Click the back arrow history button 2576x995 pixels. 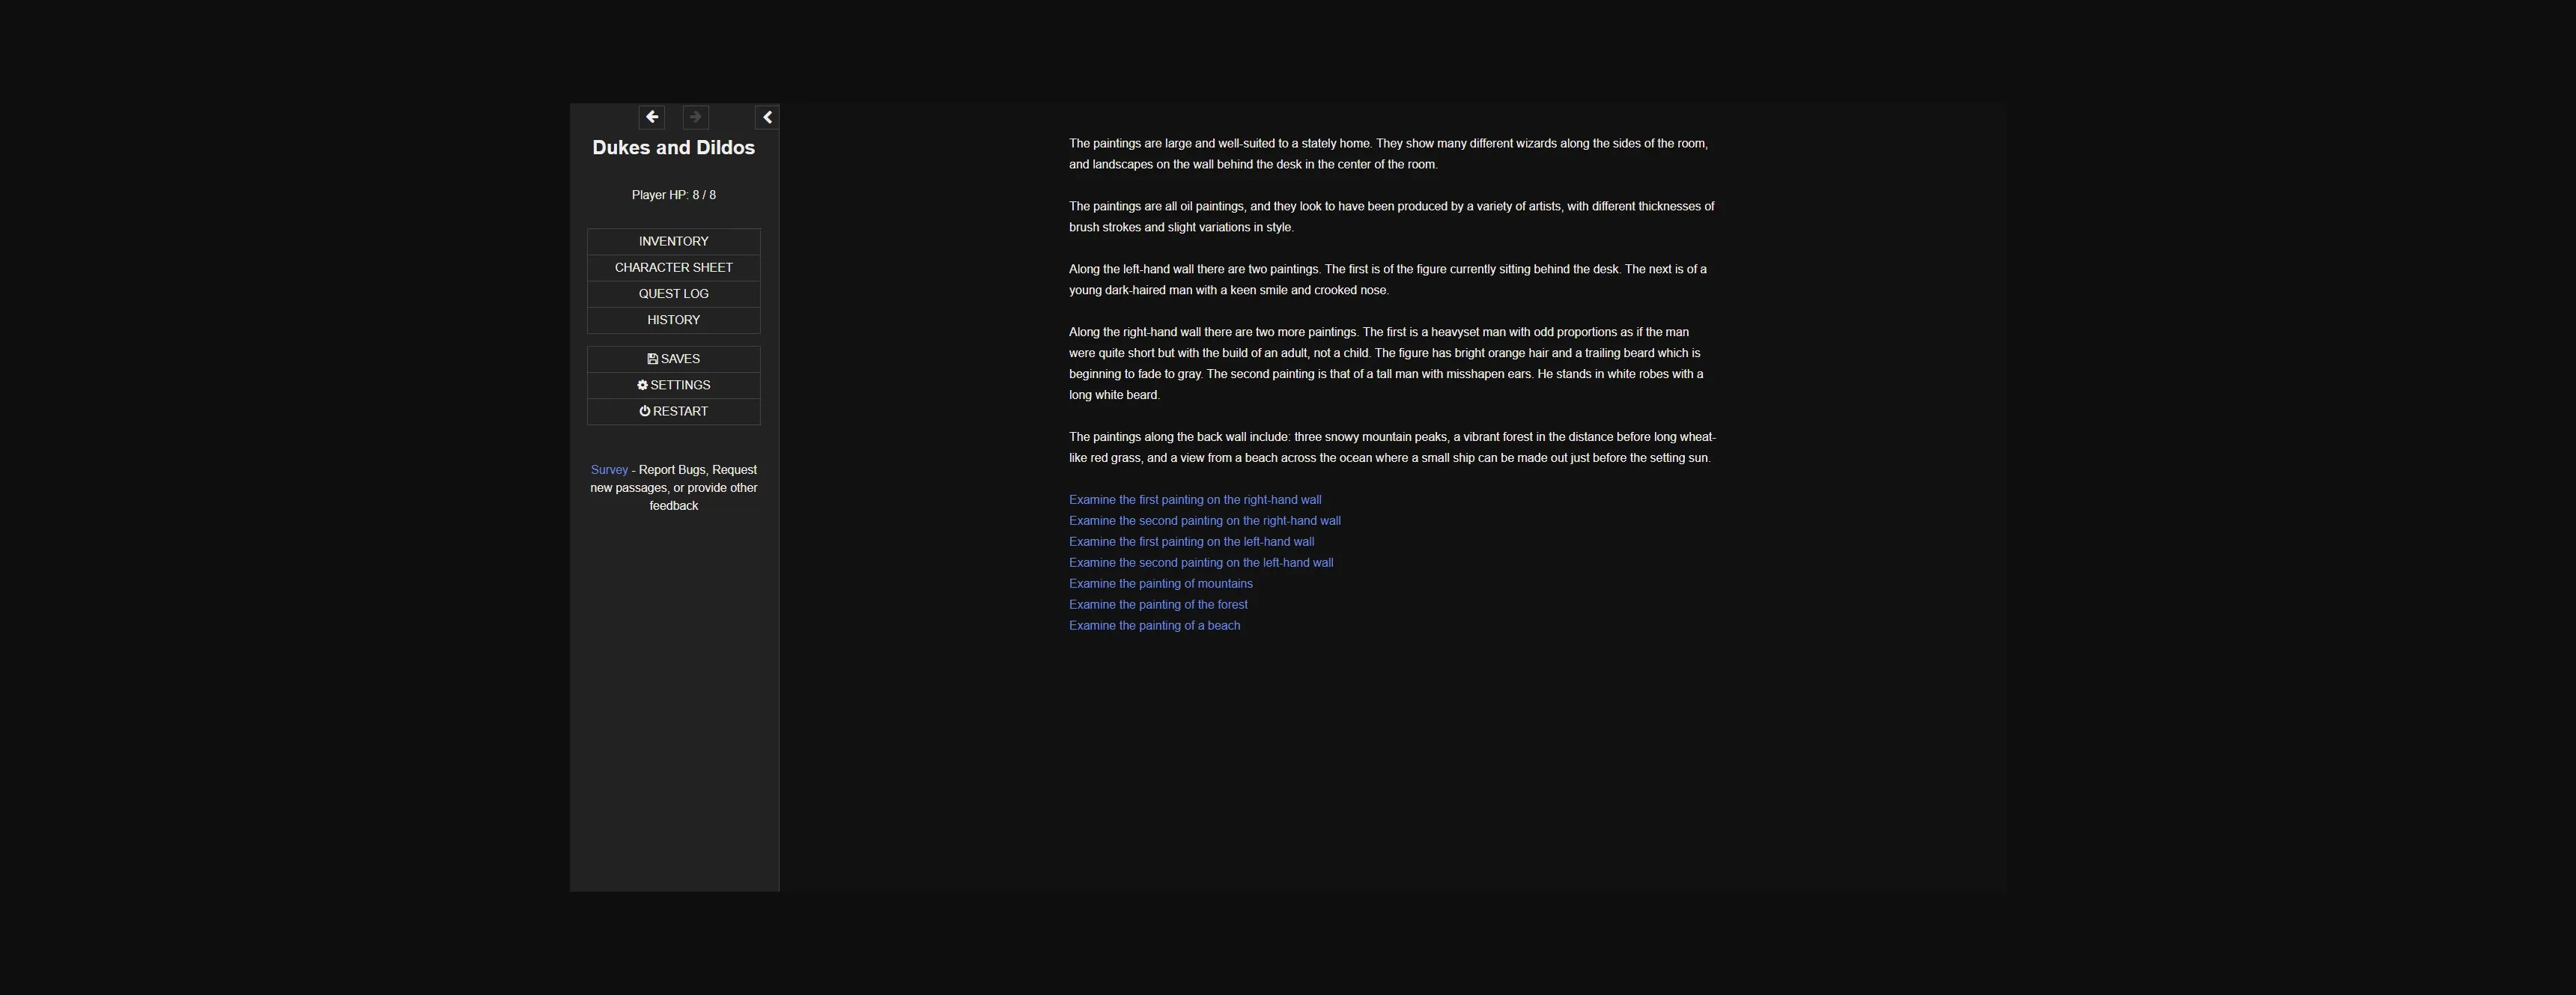click(651, 117)
